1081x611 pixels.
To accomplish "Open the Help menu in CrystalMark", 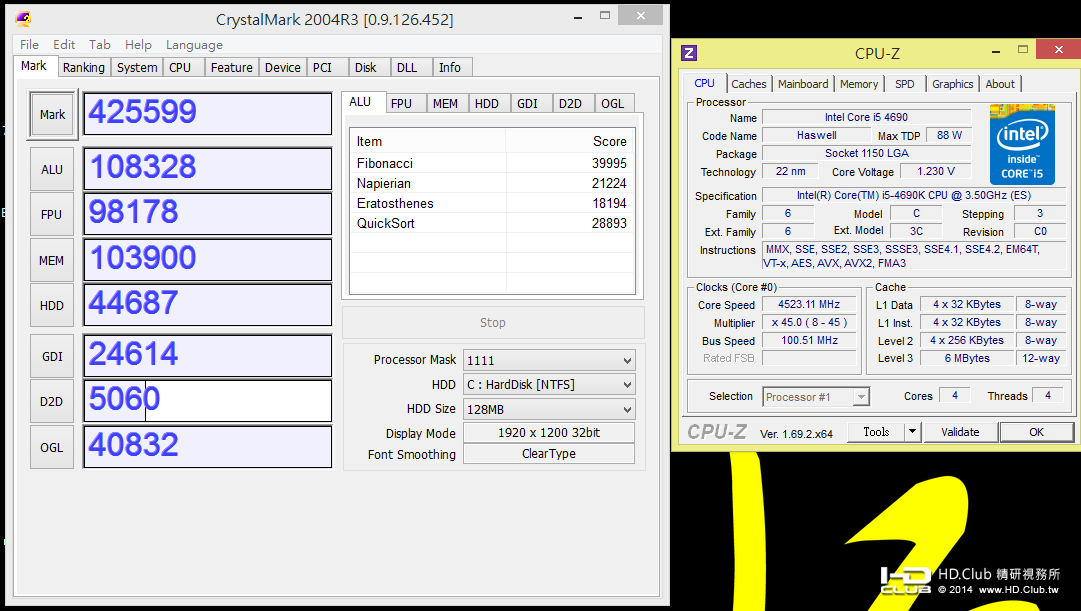I will tap(138, 45).
